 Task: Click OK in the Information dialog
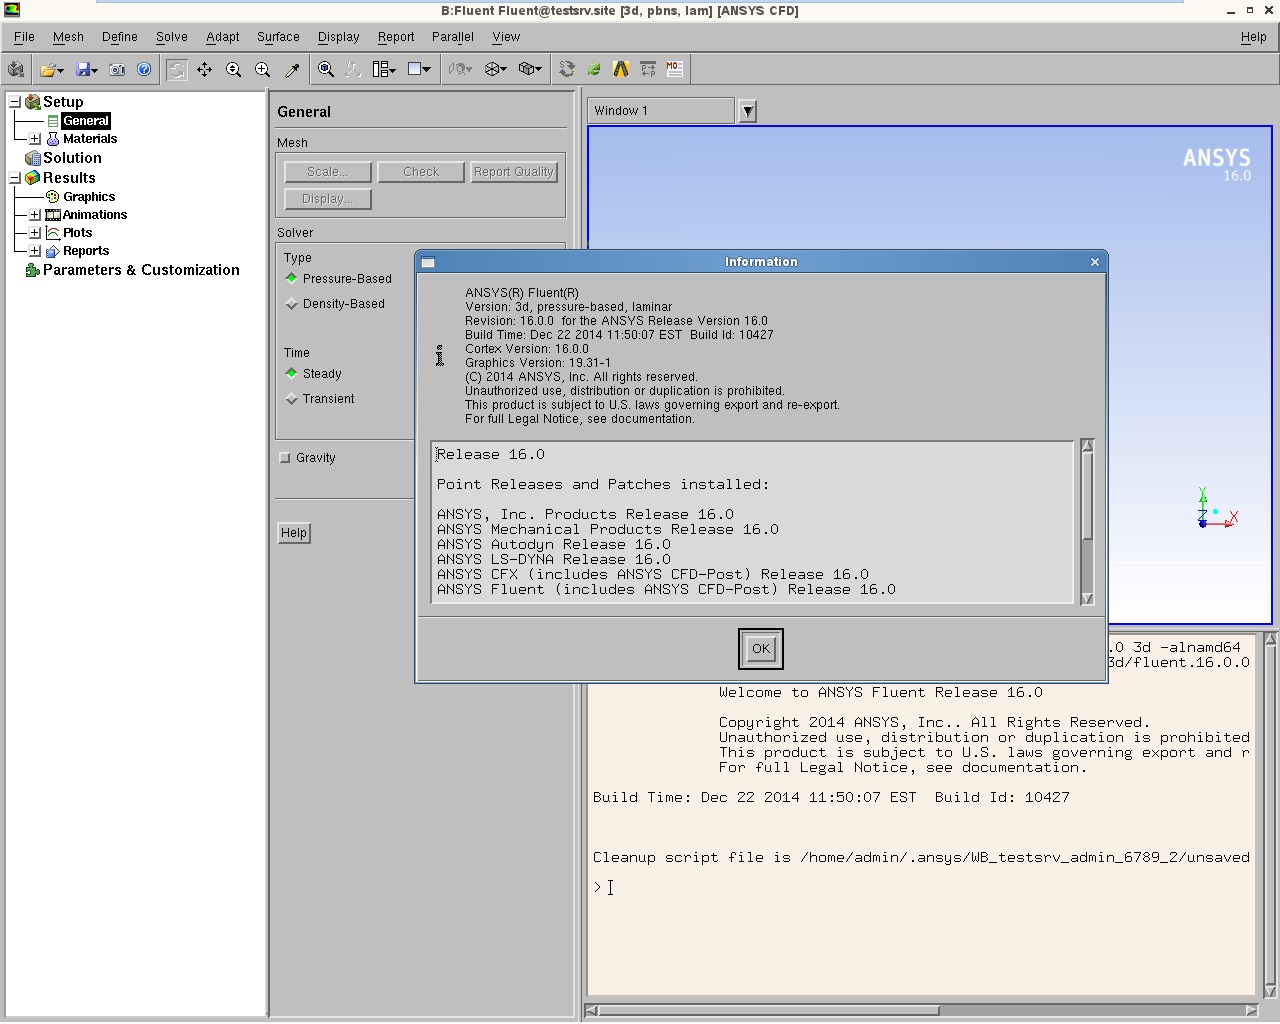[x=761, y=649]
